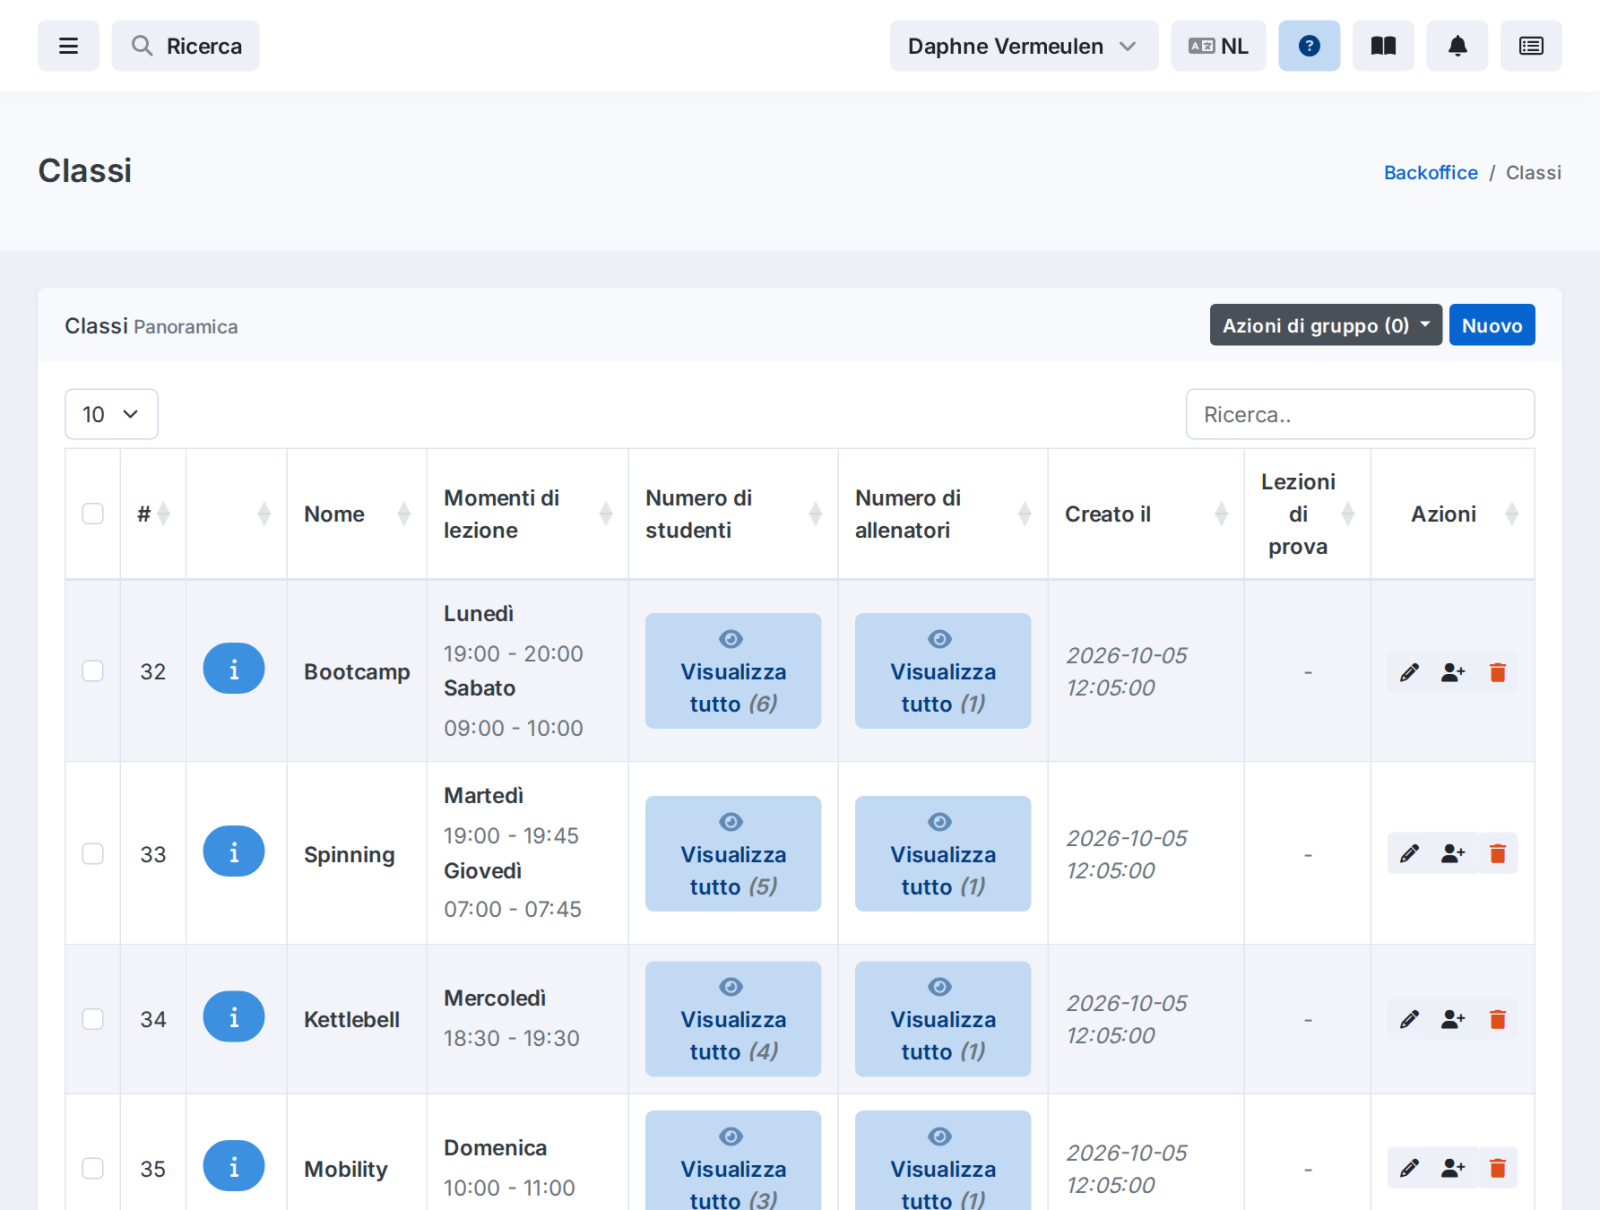Open the notifications bell
The image size is (1600, 1210).
point(1457,46)
